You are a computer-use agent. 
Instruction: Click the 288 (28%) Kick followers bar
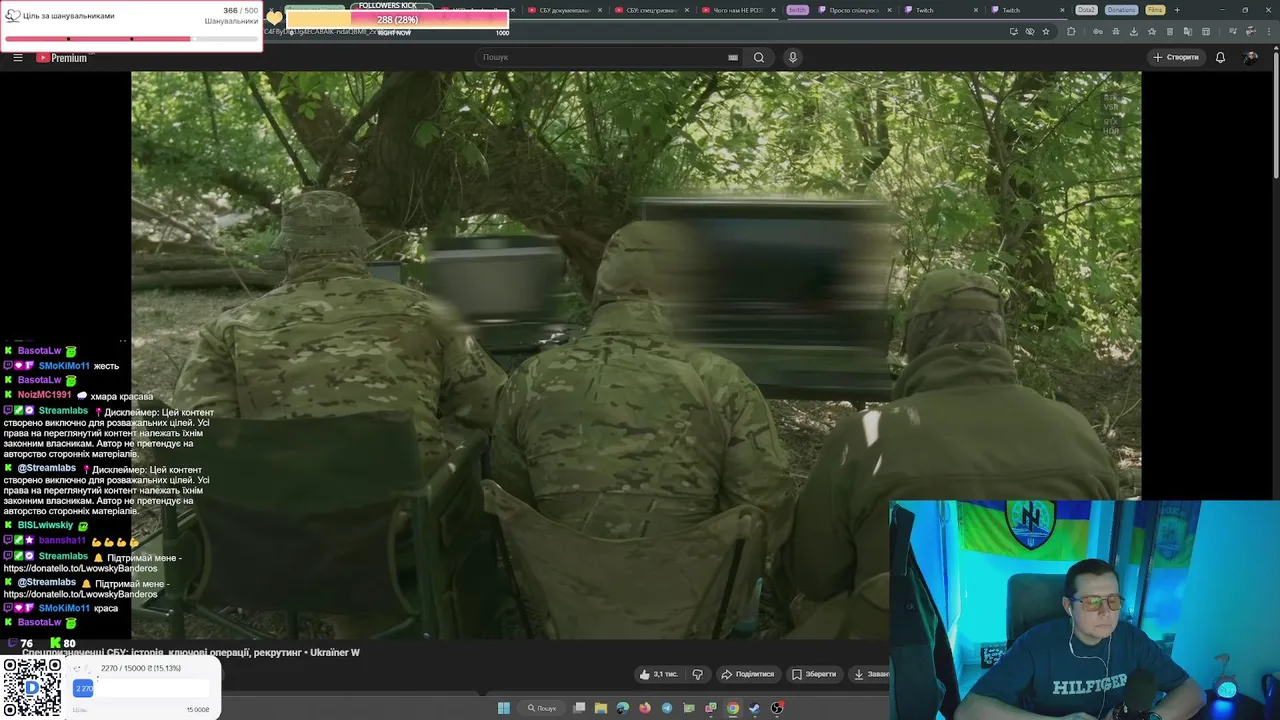[397, 20]
